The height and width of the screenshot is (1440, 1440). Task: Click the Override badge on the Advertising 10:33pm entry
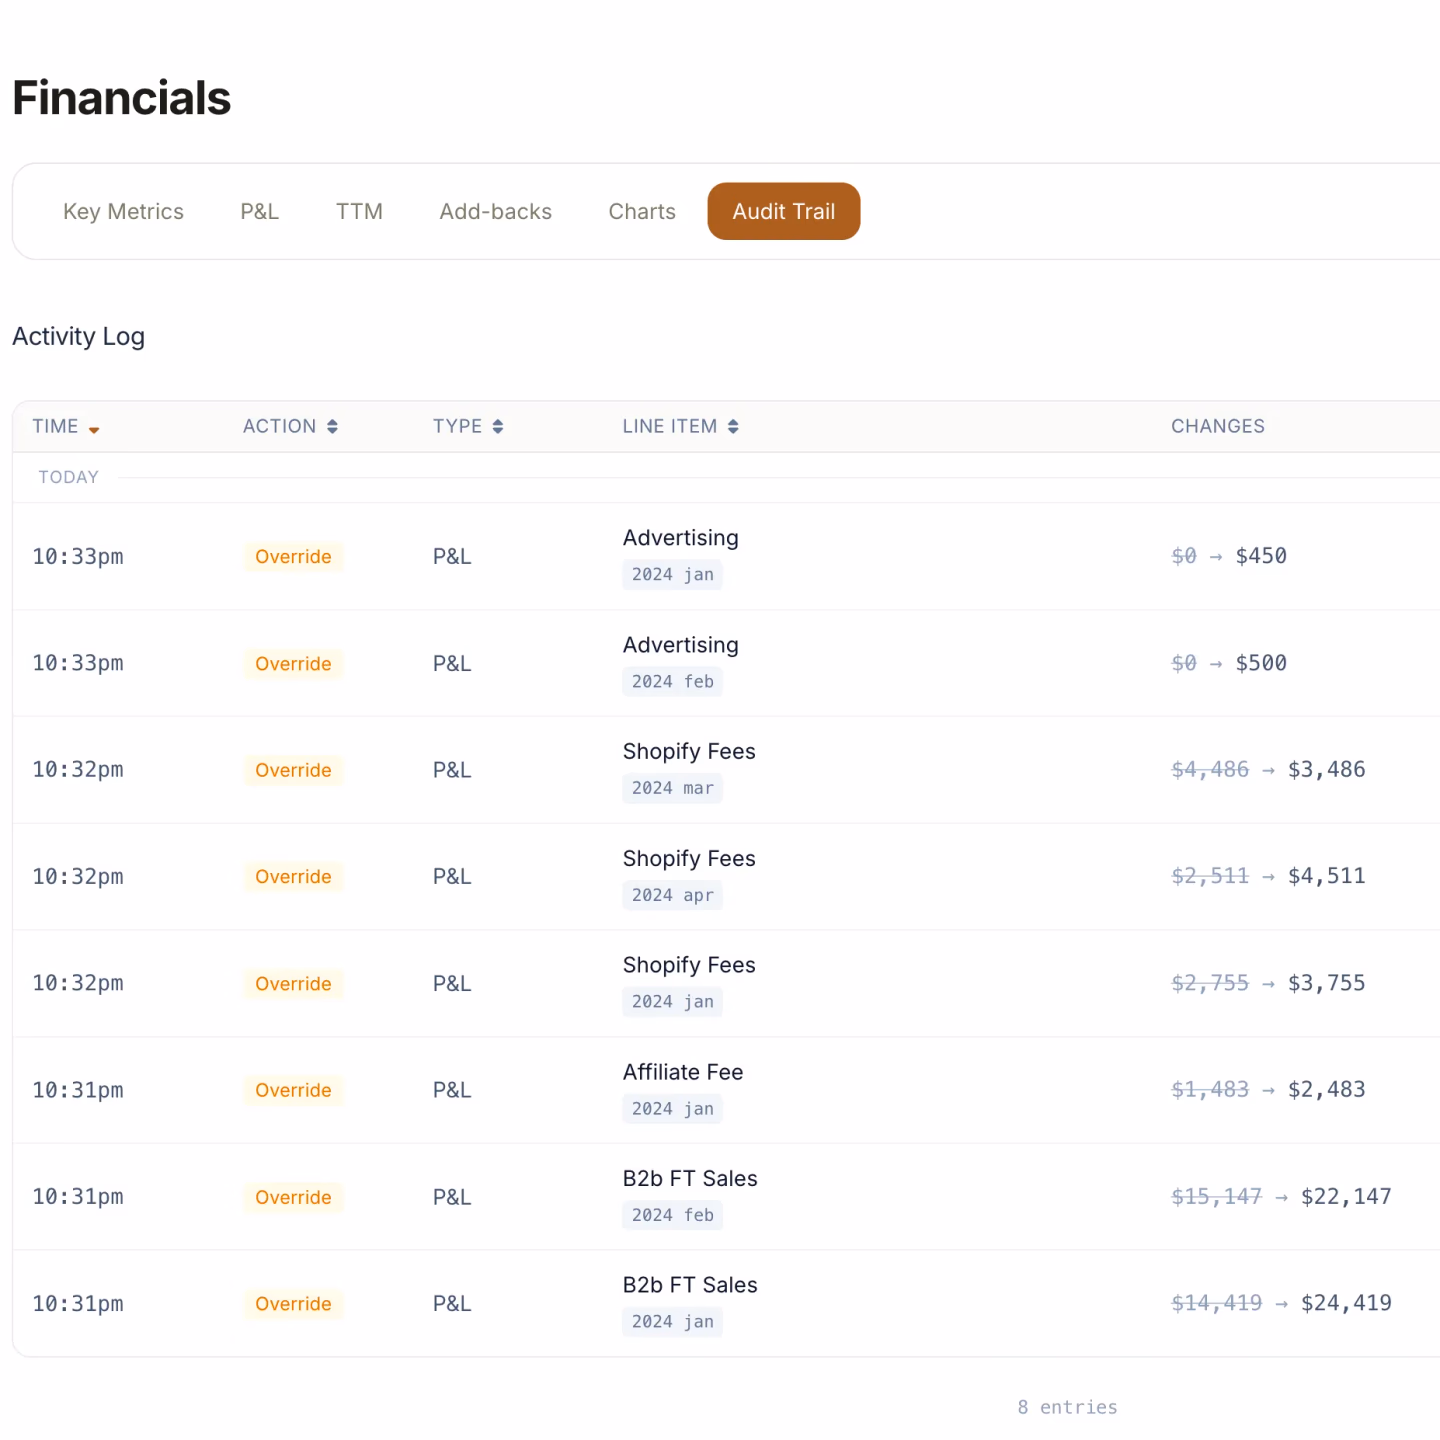pyautogui.click(x=293, y=556)
